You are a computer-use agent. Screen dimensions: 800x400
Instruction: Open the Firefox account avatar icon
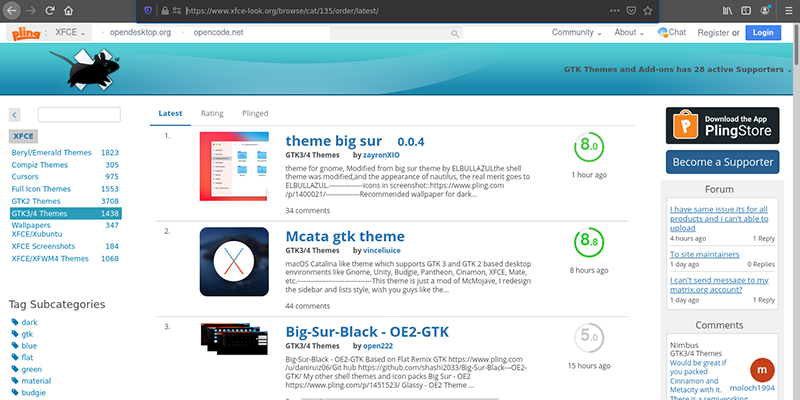(765, 11)
